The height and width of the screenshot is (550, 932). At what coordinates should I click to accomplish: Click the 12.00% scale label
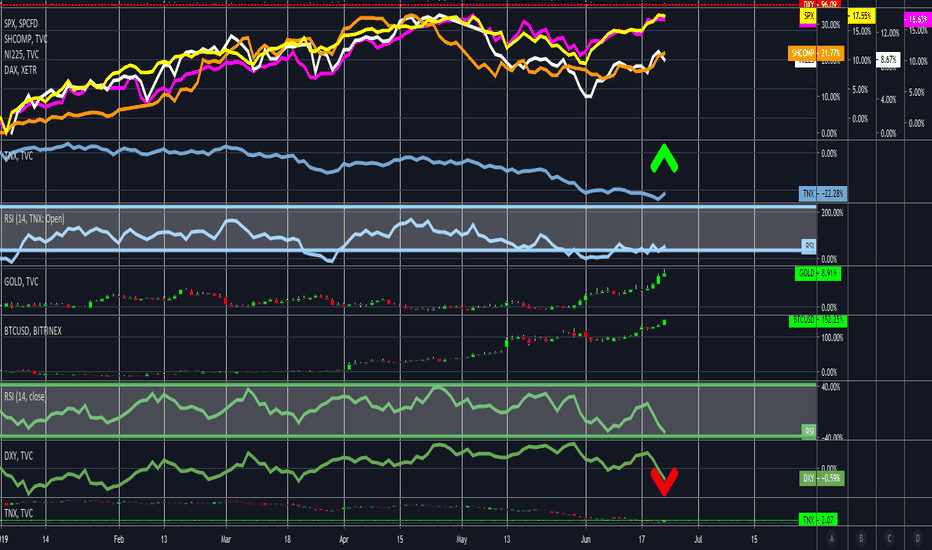890,33
